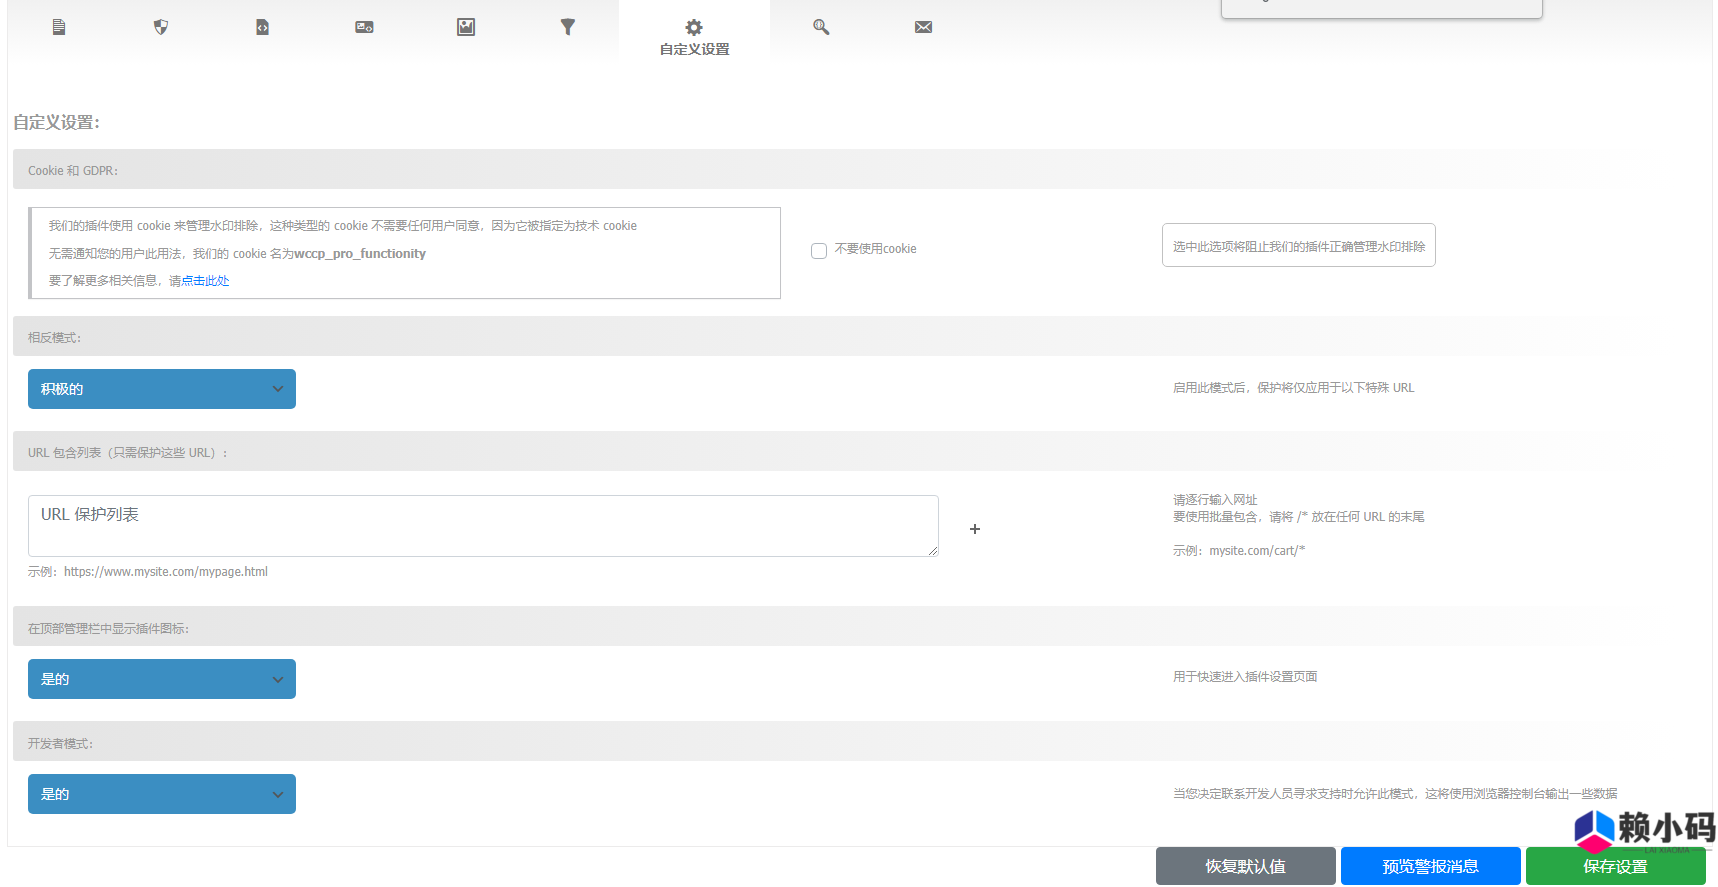
Task: Click the plus button to add URL
Action: 975,529
